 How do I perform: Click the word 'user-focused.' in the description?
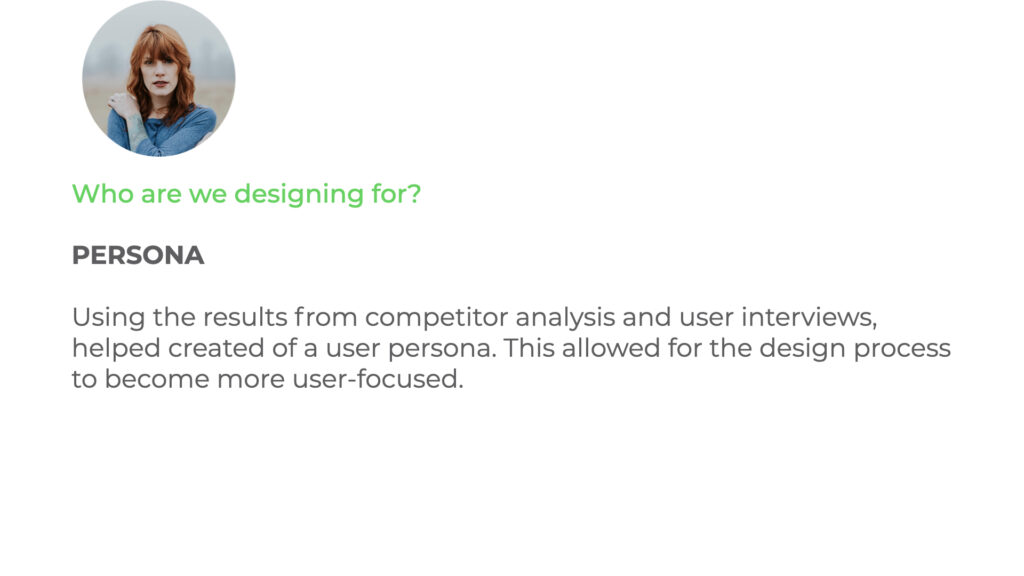[x=378, y=379]
